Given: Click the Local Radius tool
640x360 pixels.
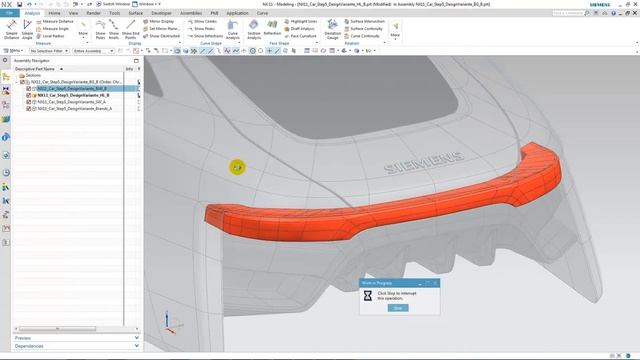Looking at the screenshot, I should click(50, 36).
